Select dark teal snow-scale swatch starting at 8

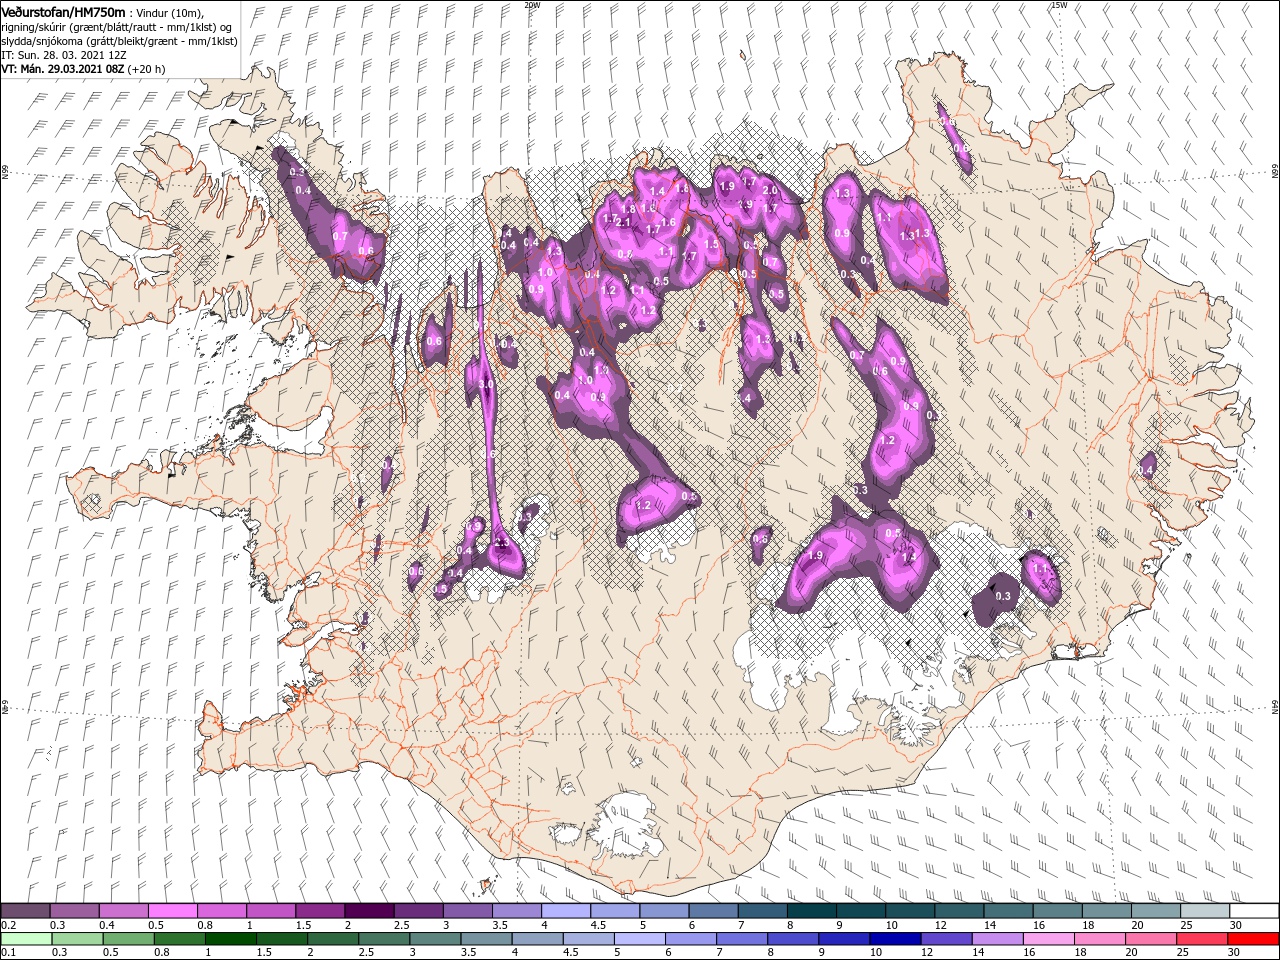click(x=811, y=911)
